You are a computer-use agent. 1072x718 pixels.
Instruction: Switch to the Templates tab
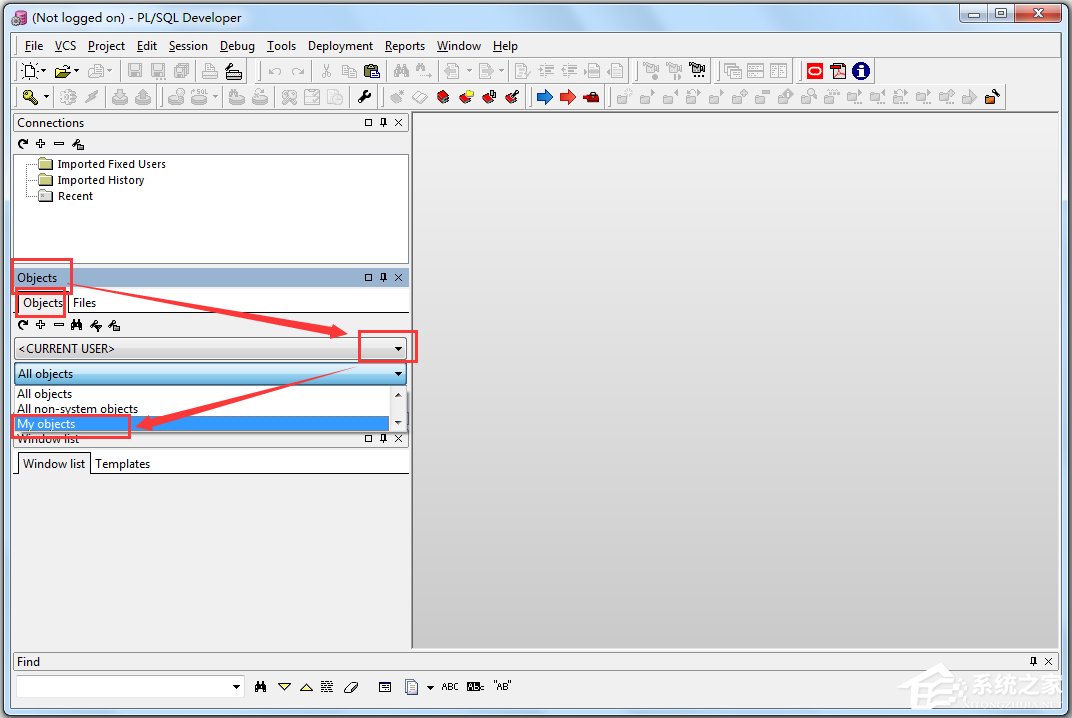point(122,464)
